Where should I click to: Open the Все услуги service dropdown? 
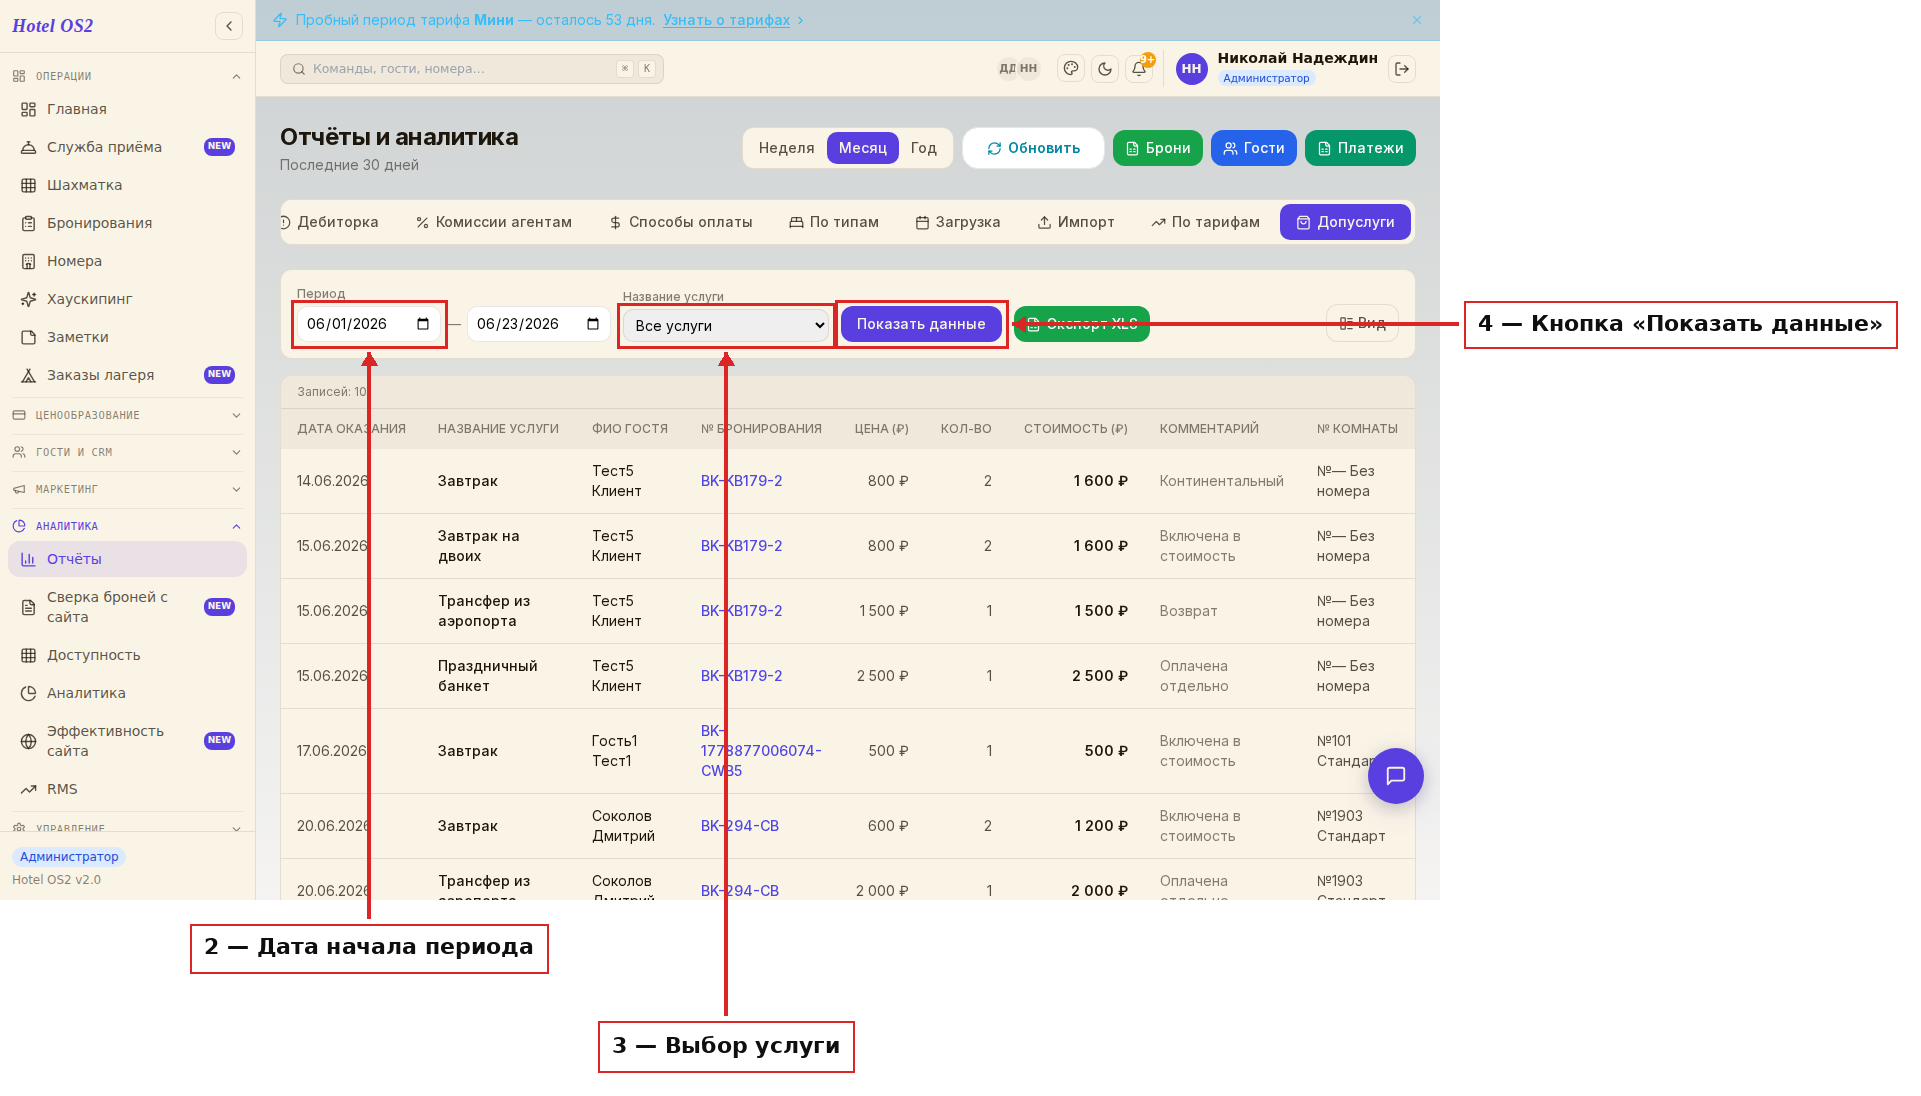[726, 325]
